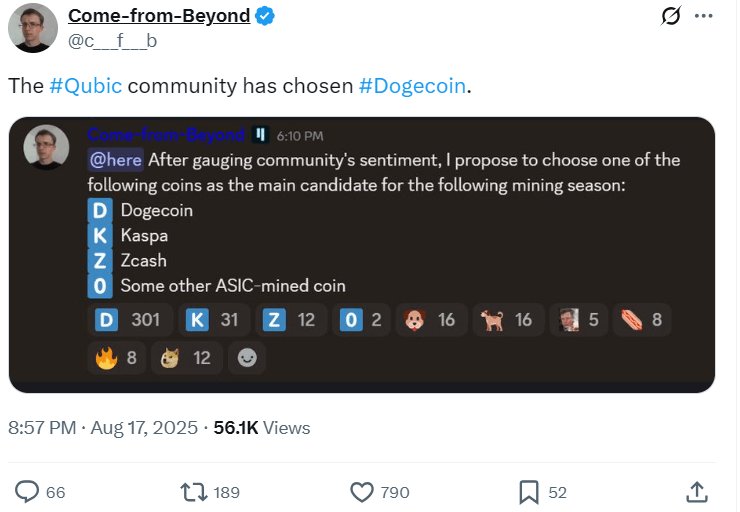
Task: Bookmark this tweet
Action: tap(529, 492)
